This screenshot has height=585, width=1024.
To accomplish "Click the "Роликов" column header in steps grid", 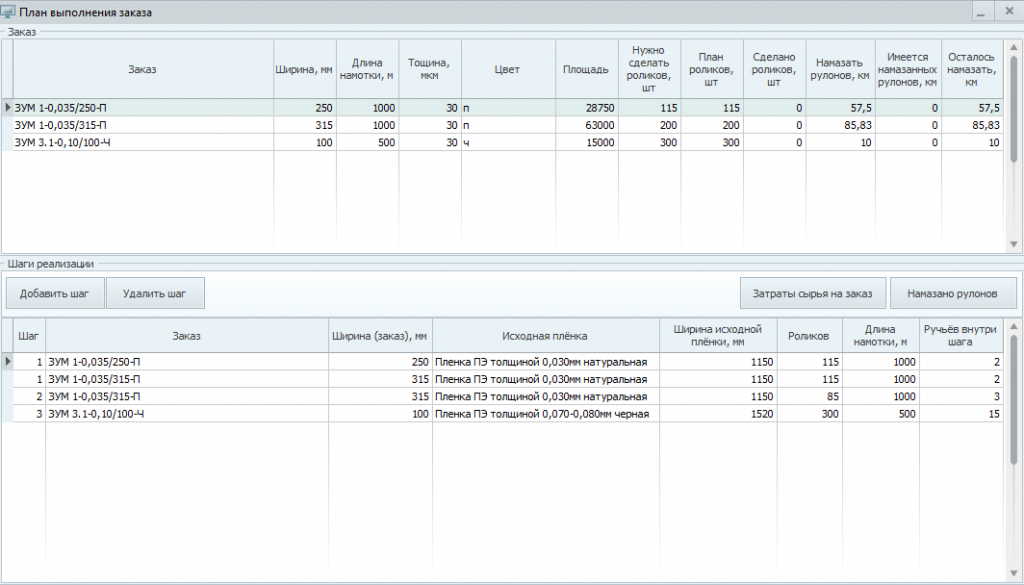I will [809, 336].
